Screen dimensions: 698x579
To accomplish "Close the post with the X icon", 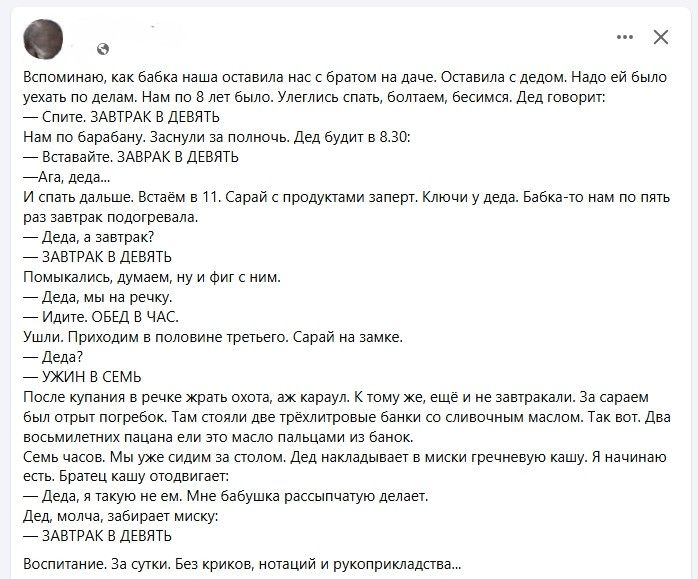I will pyautogui.click(x=661, y=37).
